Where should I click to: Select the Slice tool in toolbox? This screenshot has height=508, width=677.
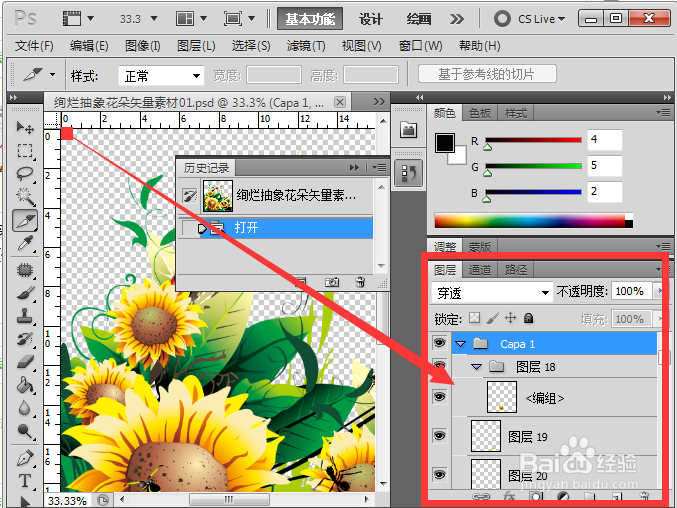coord(25,221)
